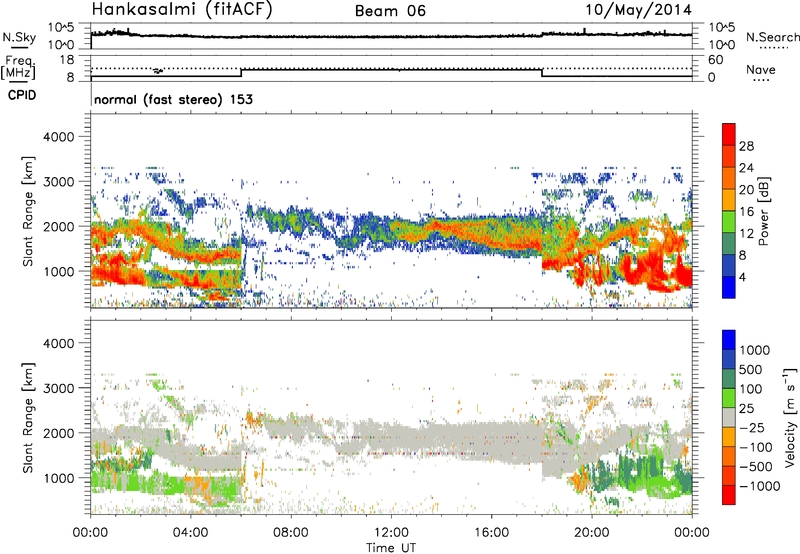Click the 'Slant Range [km]' label of power panel
The image size is (800, 554).
point(28,211)
